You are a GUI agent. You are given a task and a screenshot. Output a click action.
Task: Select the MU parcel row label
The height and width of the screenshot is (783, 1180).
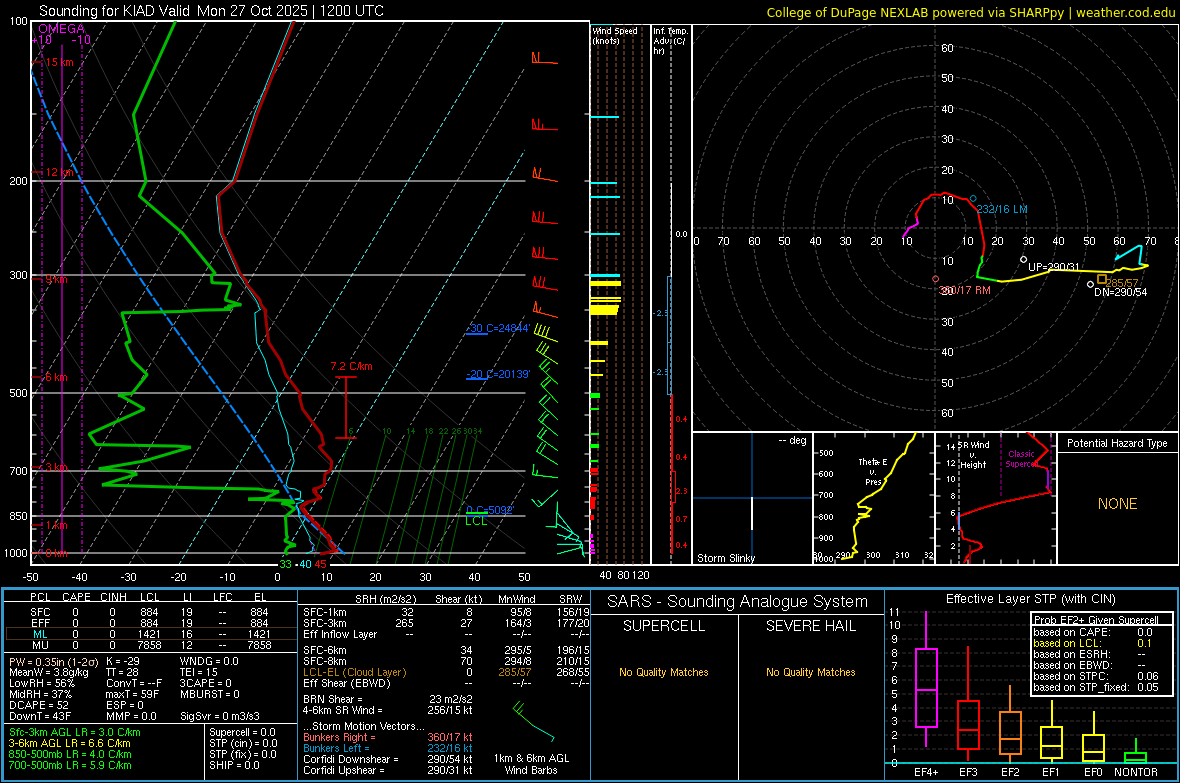tap(40, 645)
